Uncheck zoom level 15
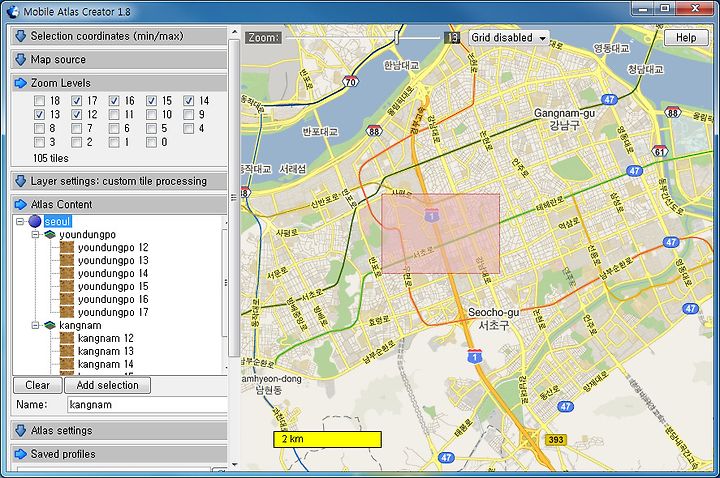This screenshot has height=478, width=720. point(151,101)
